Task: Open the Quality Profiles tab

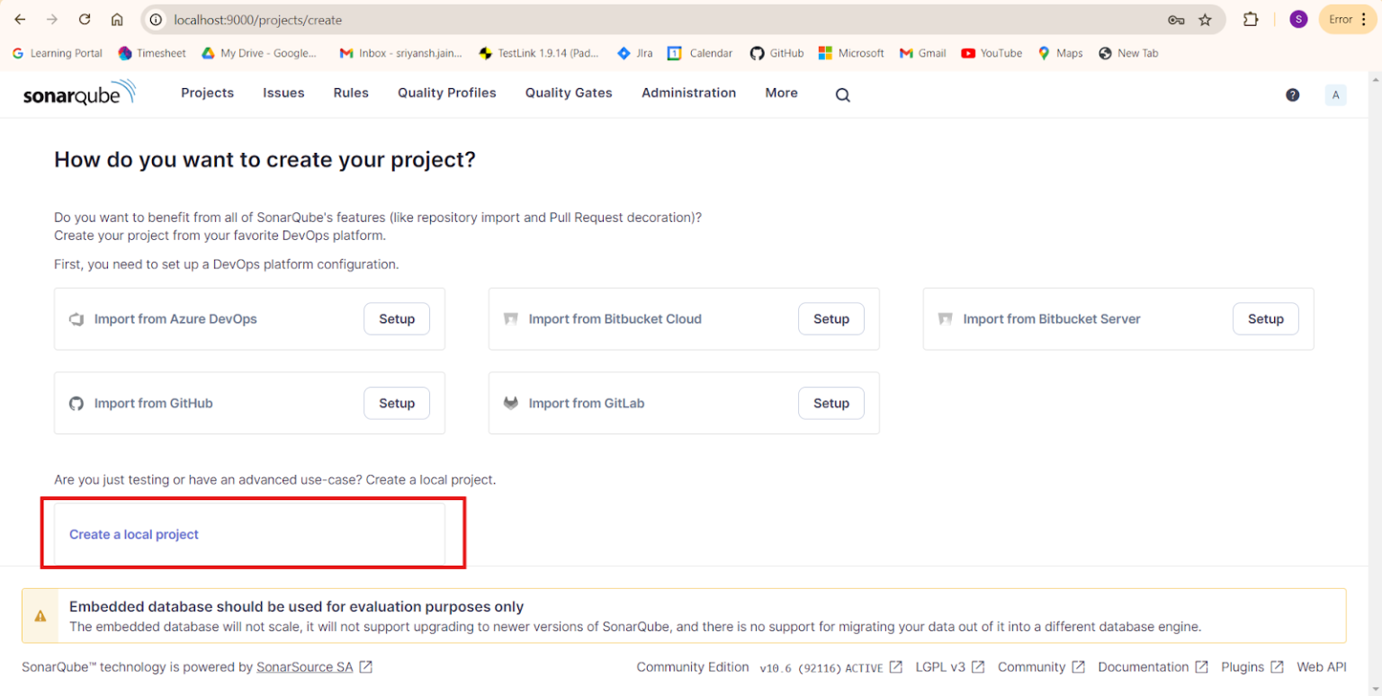Action: click(x=446, y=93)
